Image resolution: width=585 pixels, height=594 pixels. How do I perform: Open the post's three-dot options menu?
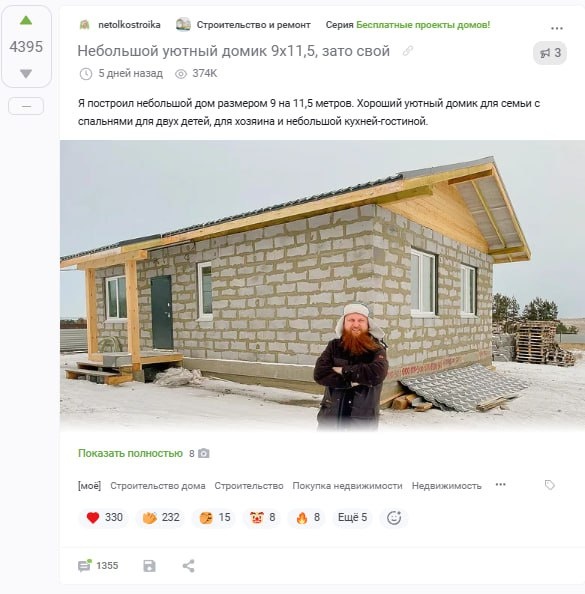(557, 28)
